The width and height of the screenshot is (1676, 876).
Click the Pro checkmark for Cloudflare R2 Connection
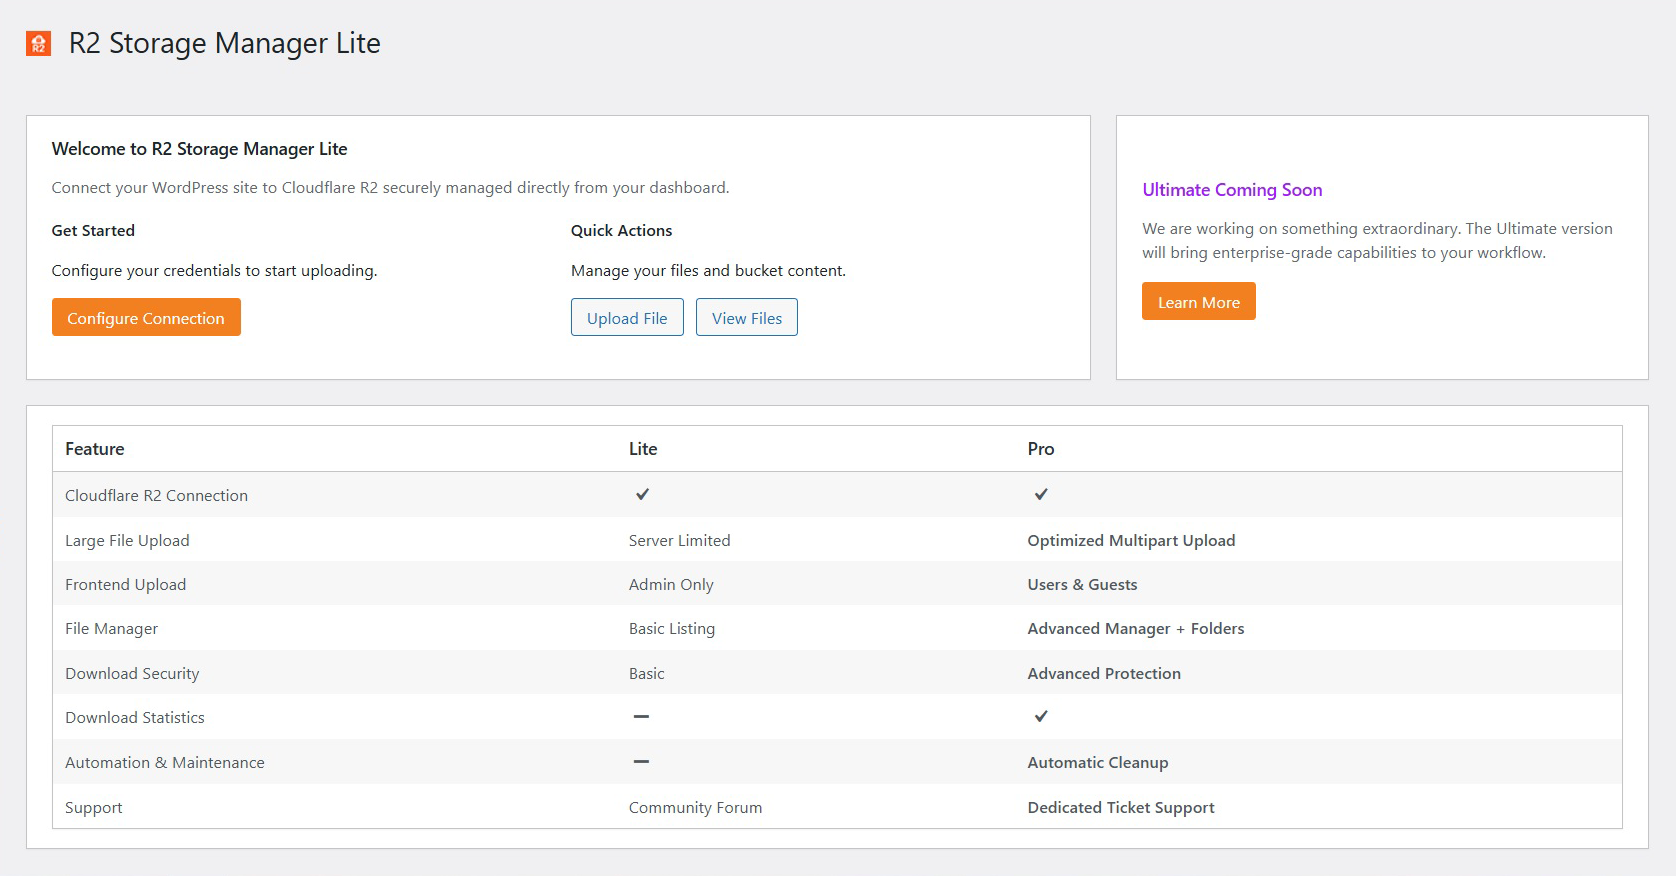pos(1041,494)
